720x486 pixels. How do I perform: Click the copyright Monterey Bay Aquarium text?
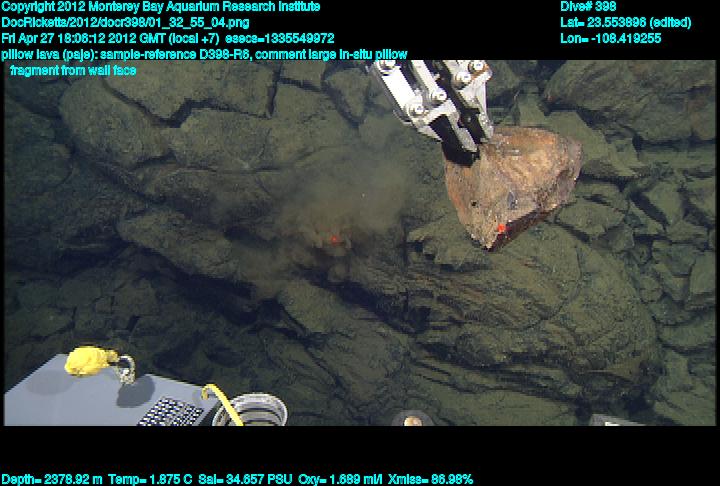[161, 7]
